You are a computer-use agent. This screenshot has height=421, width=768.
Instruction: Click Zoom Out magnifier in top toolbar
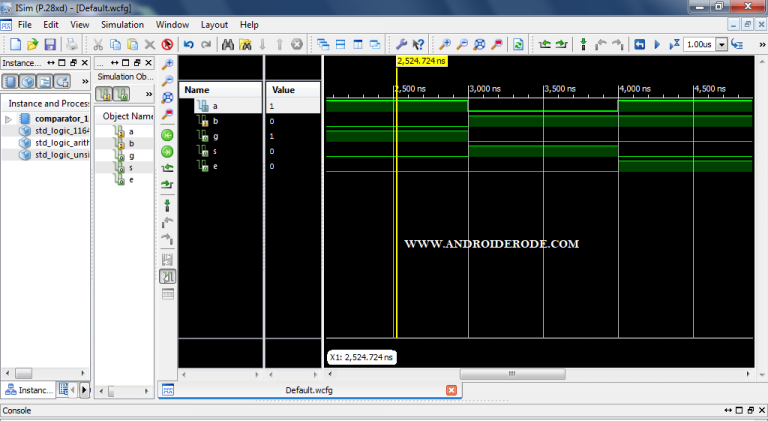click(462, 45)
